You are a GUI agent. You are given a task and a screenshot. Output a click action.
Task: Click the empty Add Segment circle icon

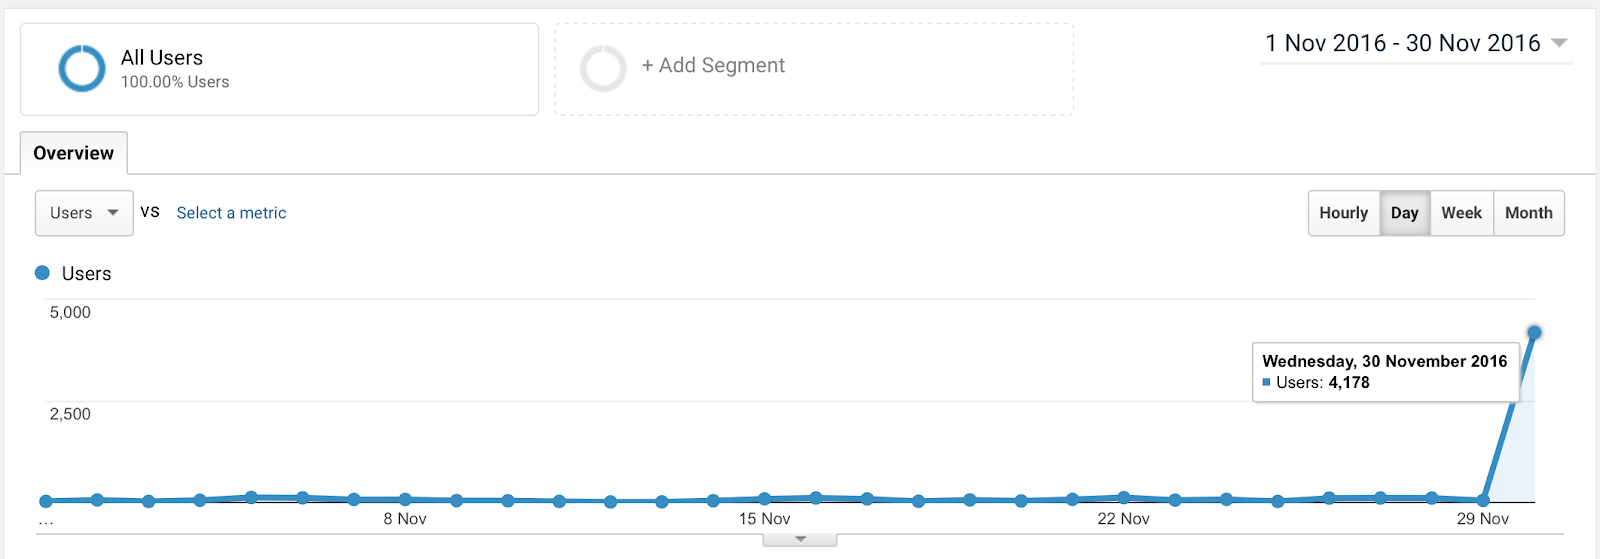coord(603,69)
